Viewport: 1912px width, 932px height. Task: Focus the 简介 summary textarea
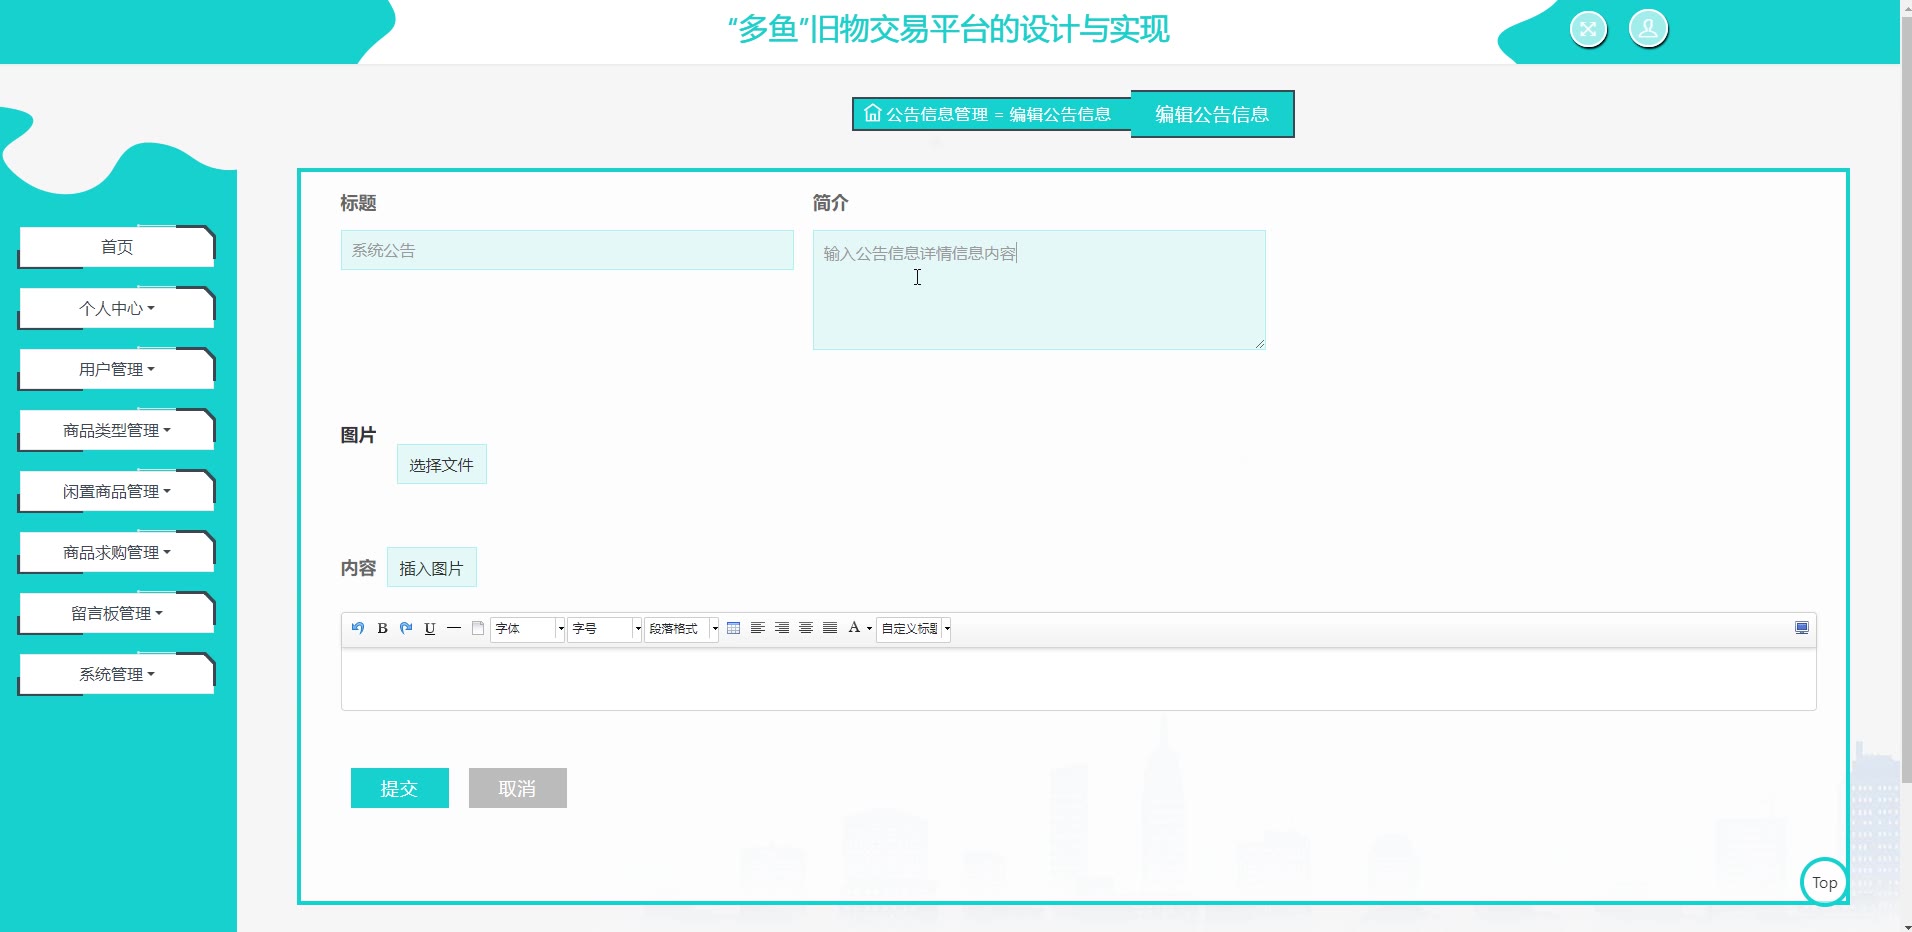[1039, 290]
